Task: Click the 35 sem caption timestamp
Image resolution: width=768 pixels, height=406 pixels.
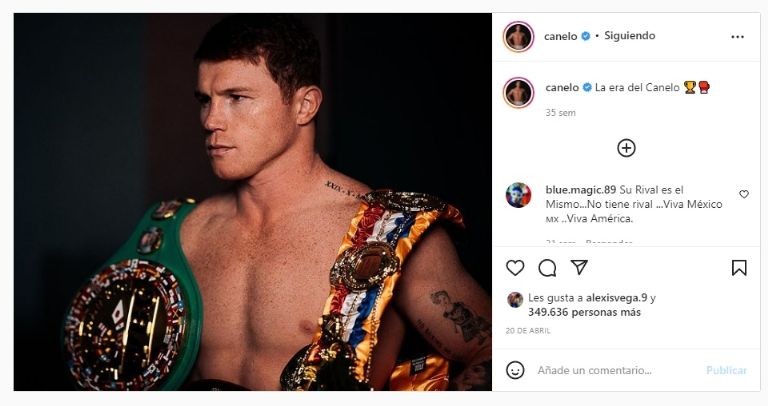Action: pos(560,113)
